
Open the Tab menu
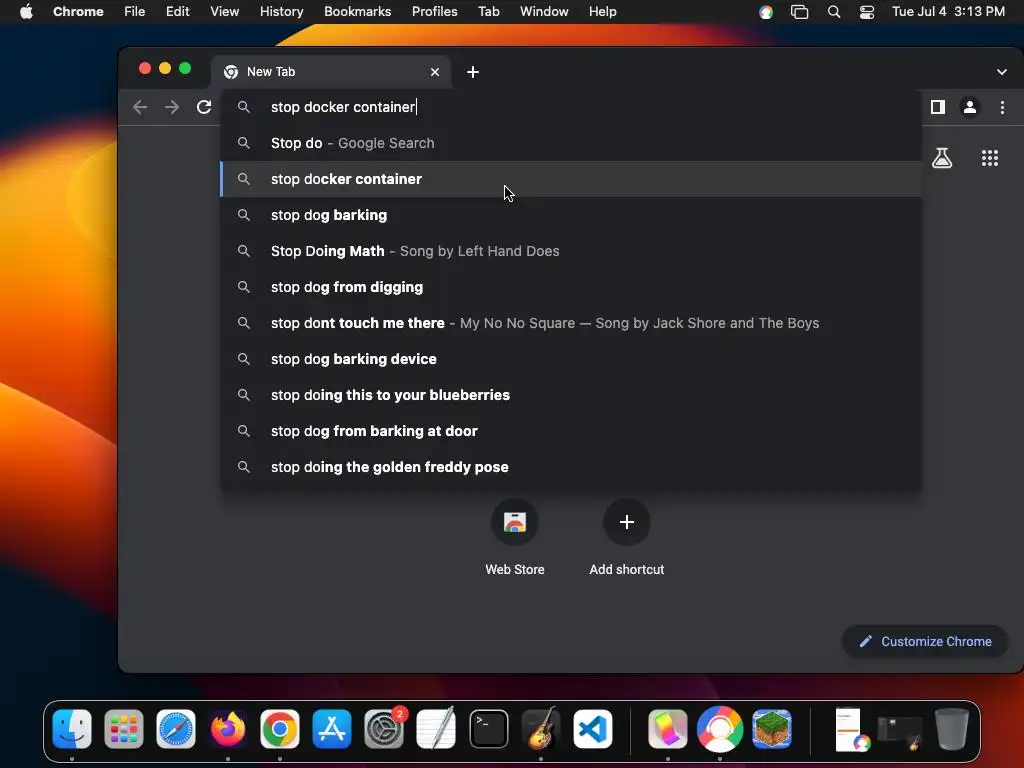(488, 12)
